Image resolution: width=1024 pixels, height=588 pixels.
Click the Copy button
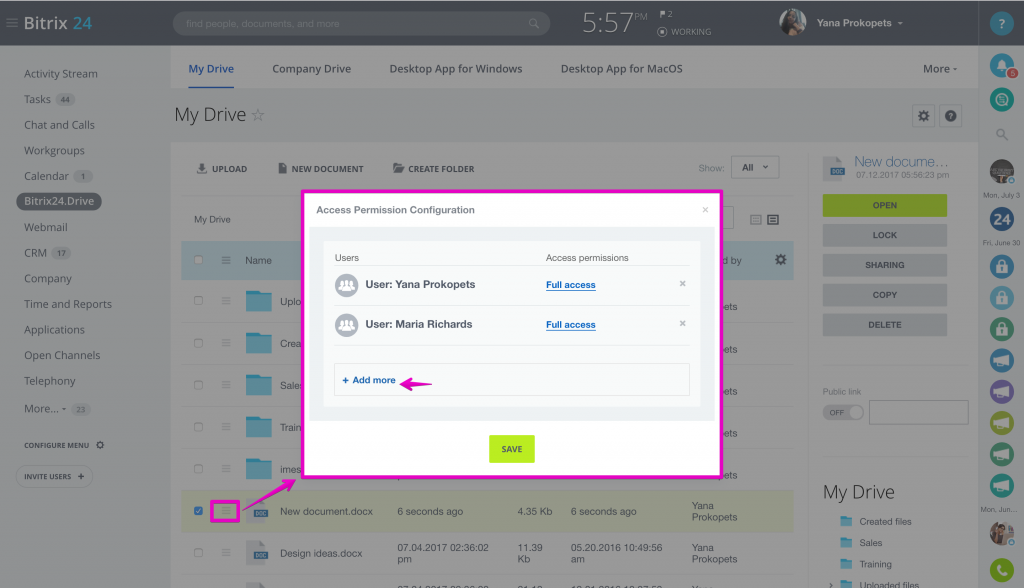click(x=885, y=295)
